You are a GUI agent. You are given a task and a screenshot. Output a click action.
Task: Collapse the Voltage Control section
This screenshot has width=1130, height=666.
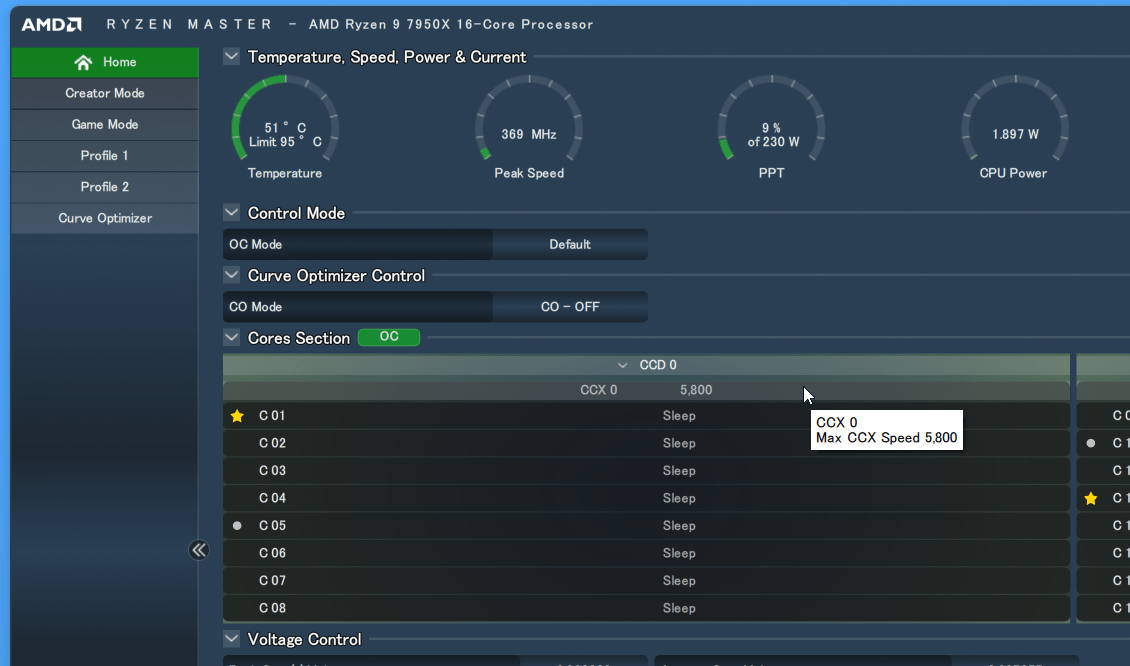[x=231, y=639]
